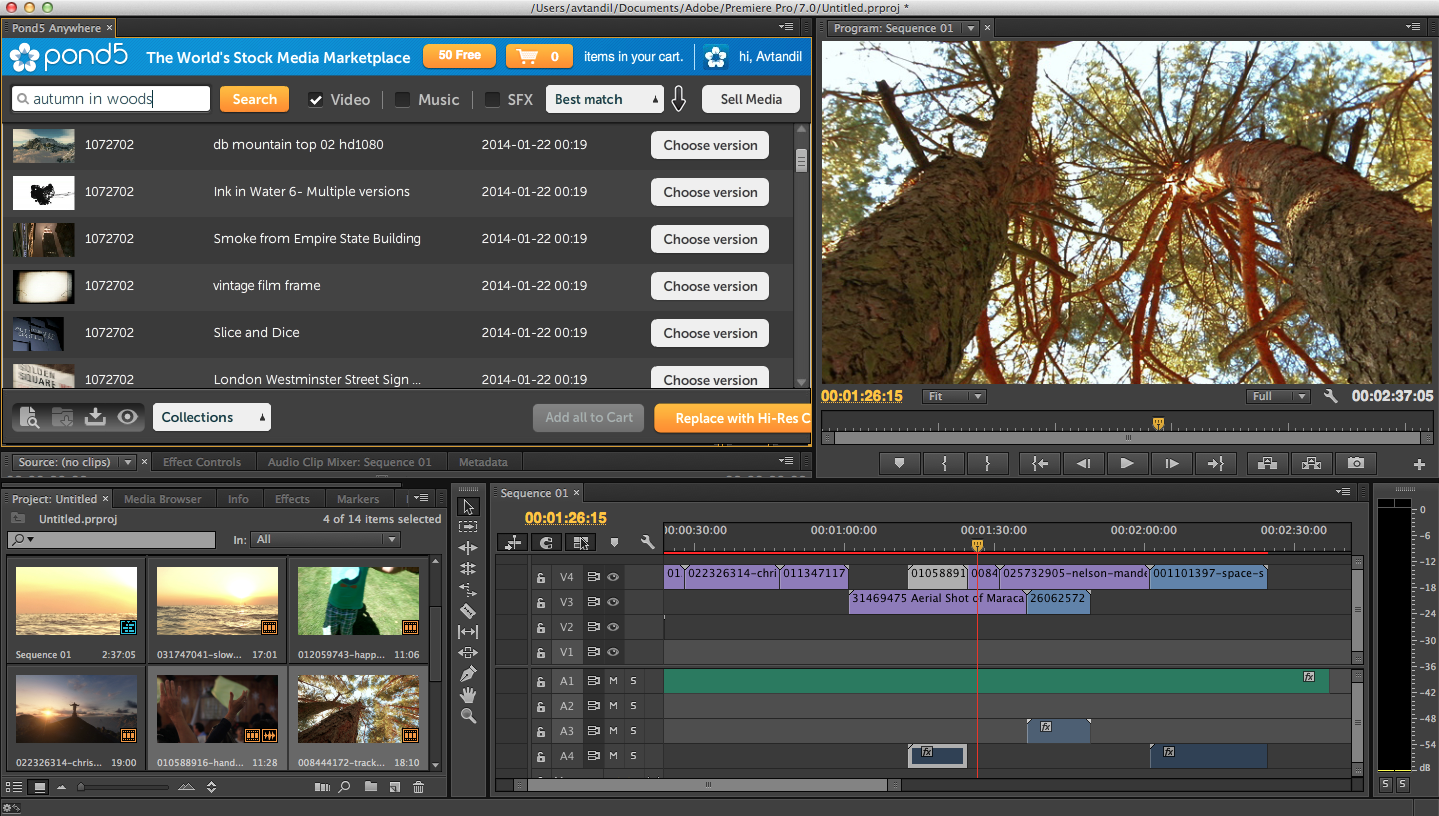Select the Pen tool in tools panel
This screenshot has width=1439, height=816.
[x=468, y=674]
